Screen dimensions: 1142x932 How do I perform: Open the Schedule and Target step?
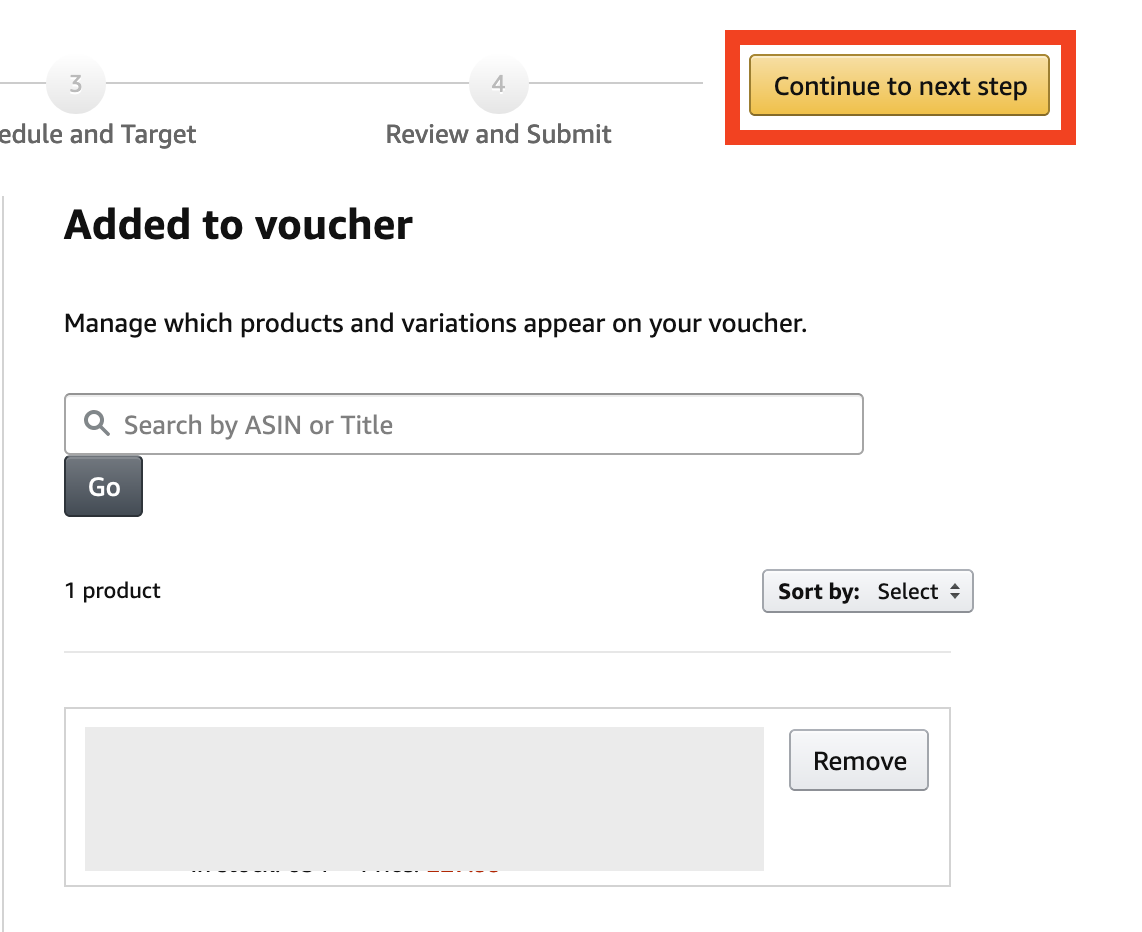click(x=98, y=135)
